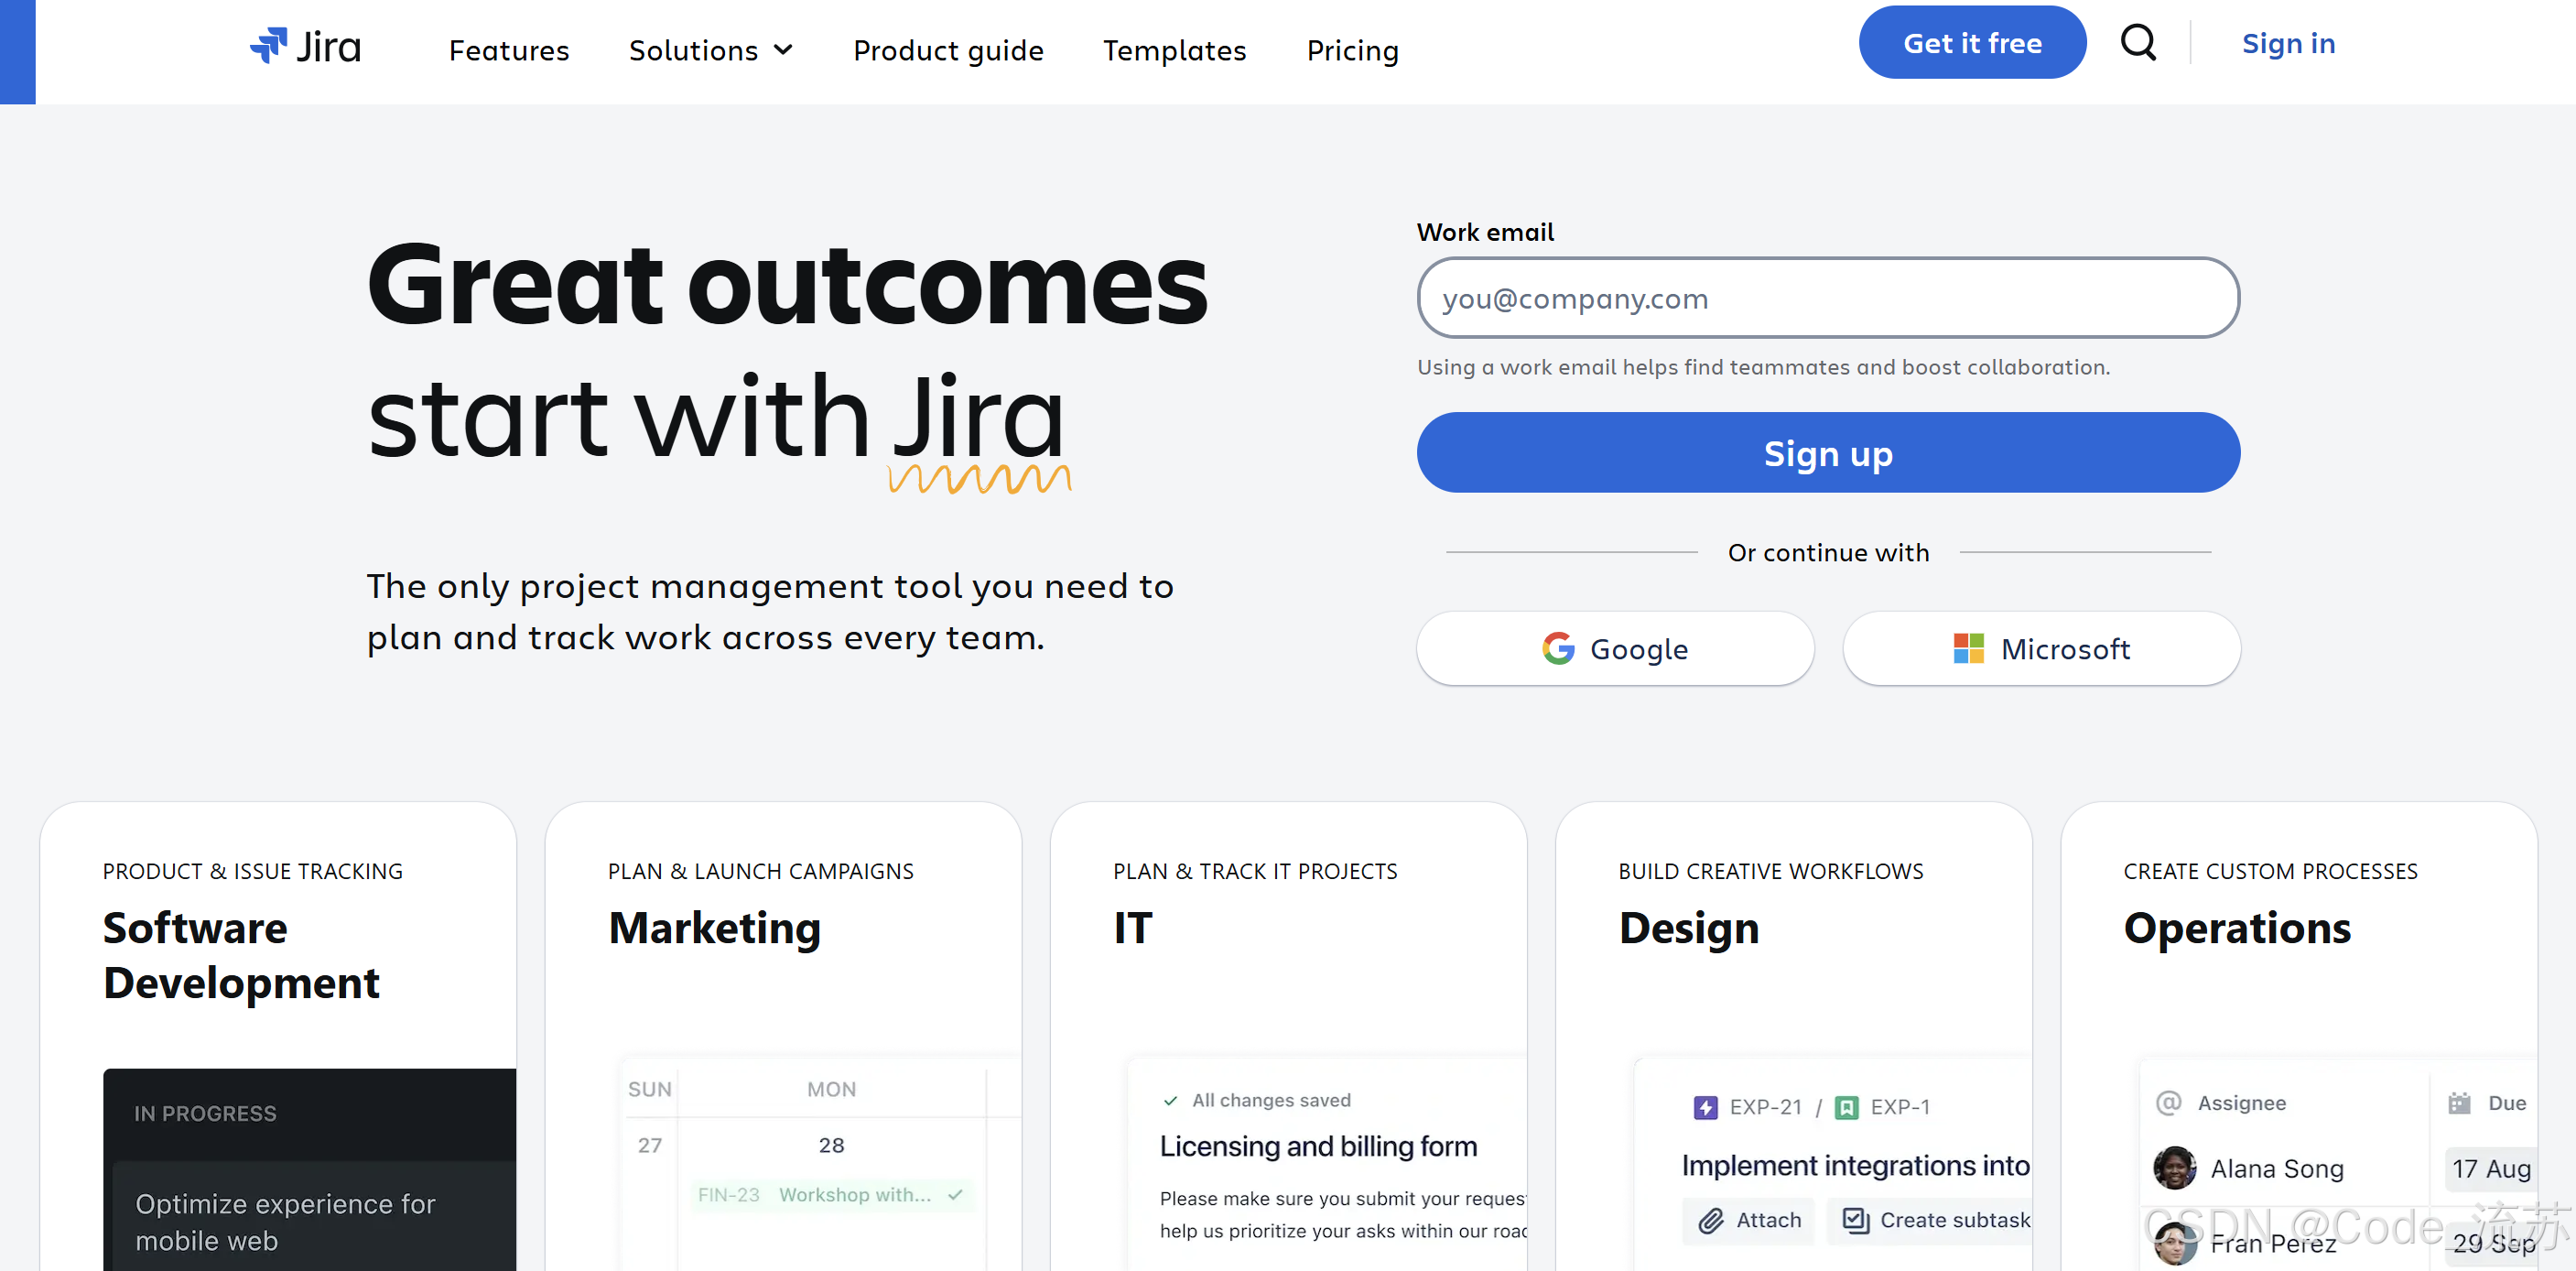This screenshot has width=2576, height=1271.
Task: Click Alana Song's avatar
Action: point(2174,1168)
